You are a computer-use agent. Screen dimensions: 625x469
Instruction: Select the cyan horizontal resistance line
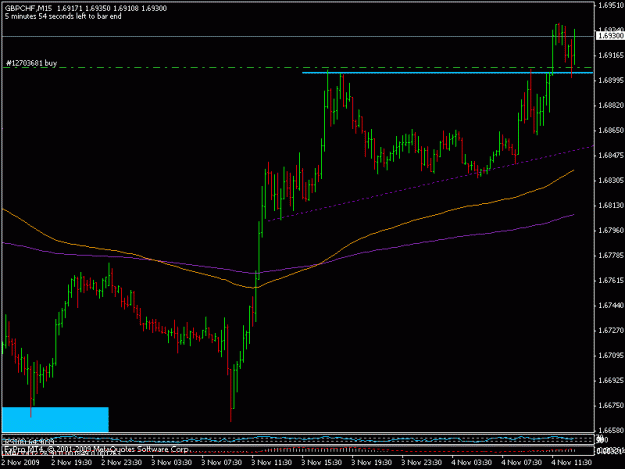447,73
